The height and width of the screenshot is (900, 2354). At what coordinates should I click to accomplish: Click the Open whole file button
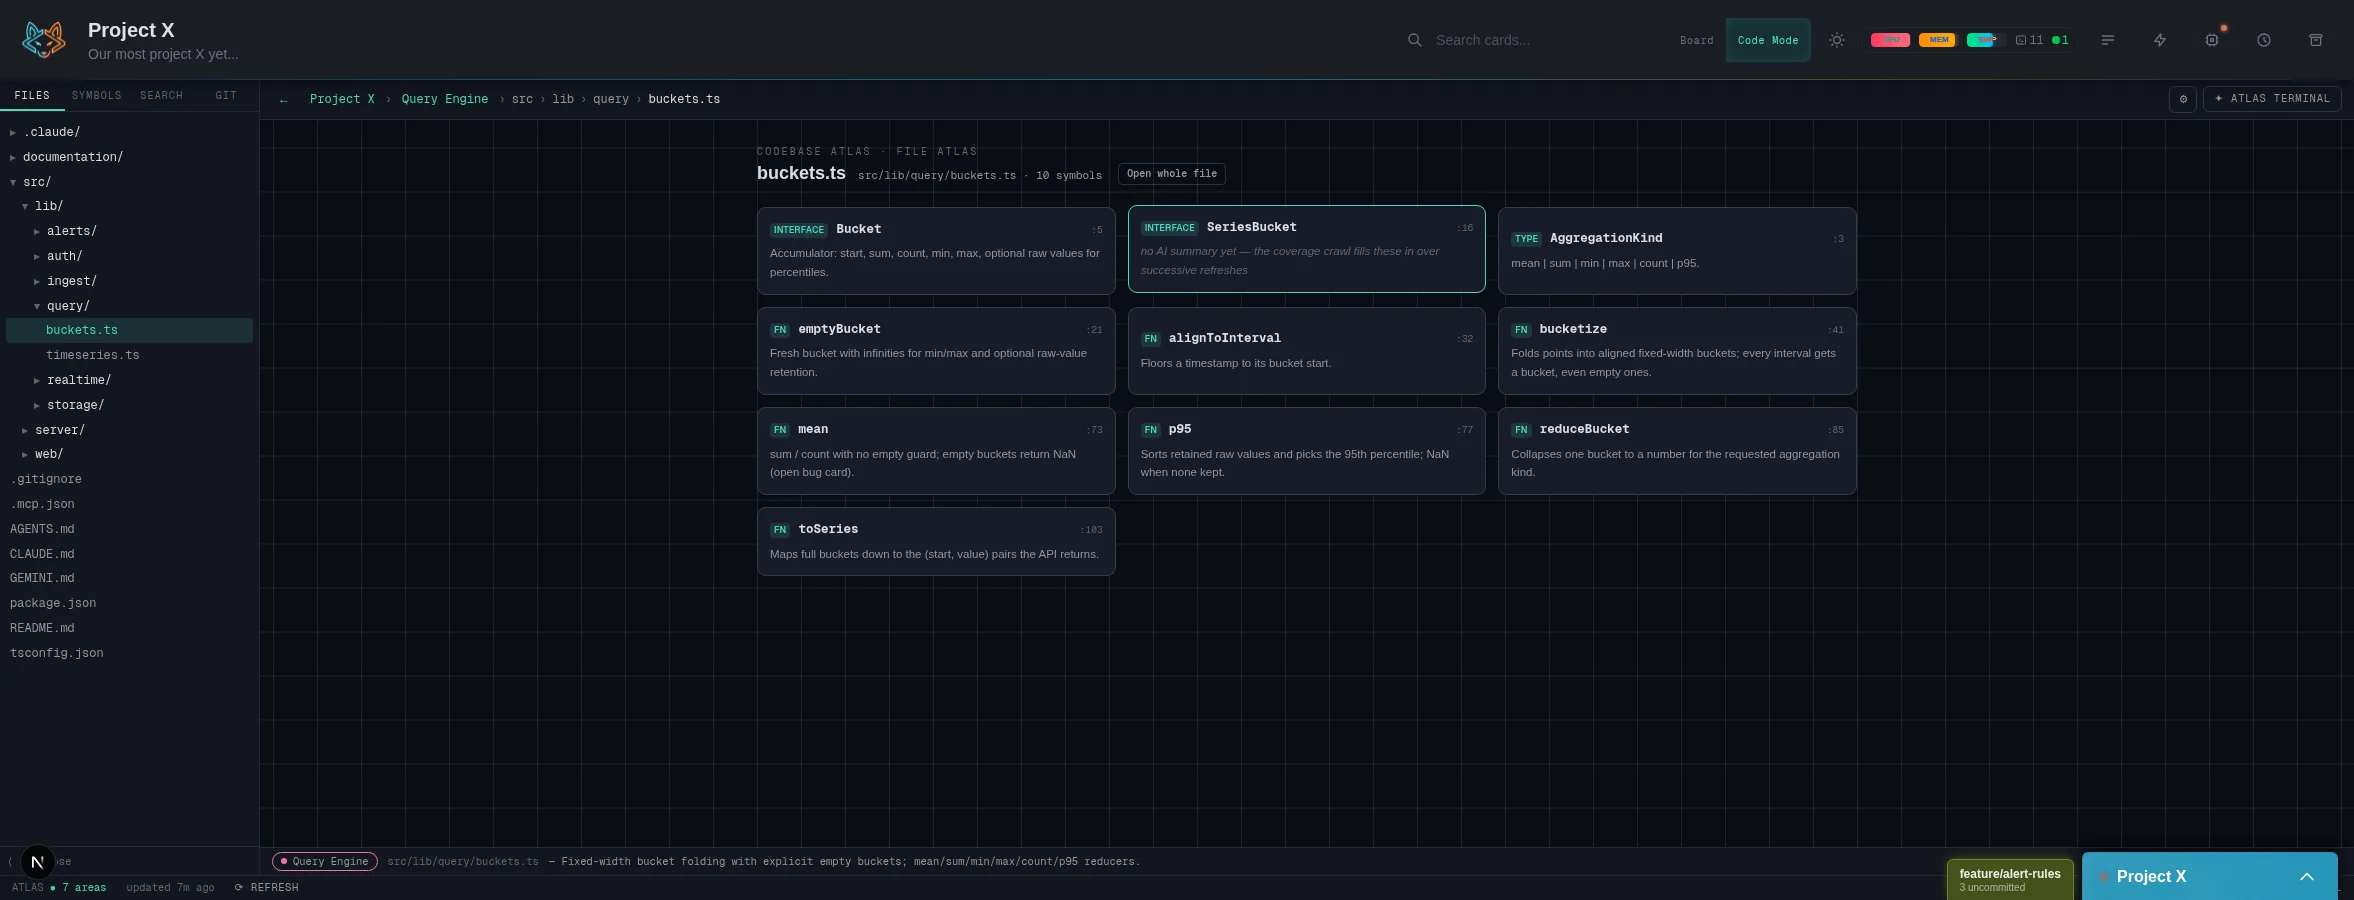click(x=1172, y=174)
